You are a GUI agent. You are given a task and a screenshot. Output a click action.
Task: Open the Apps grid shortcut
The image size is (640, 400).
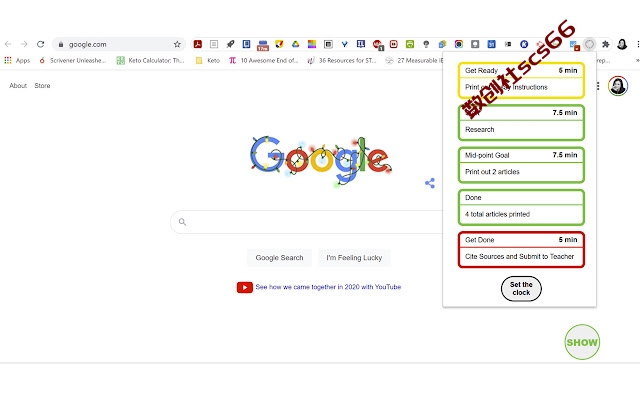18,60
